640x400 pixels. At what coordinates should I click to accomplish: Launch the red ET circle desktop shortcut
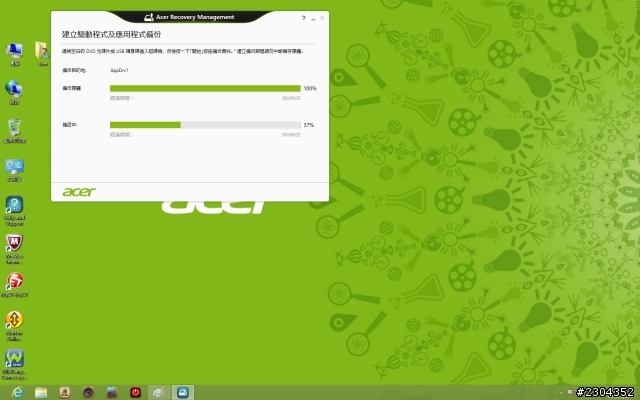[x=15, y=282]
